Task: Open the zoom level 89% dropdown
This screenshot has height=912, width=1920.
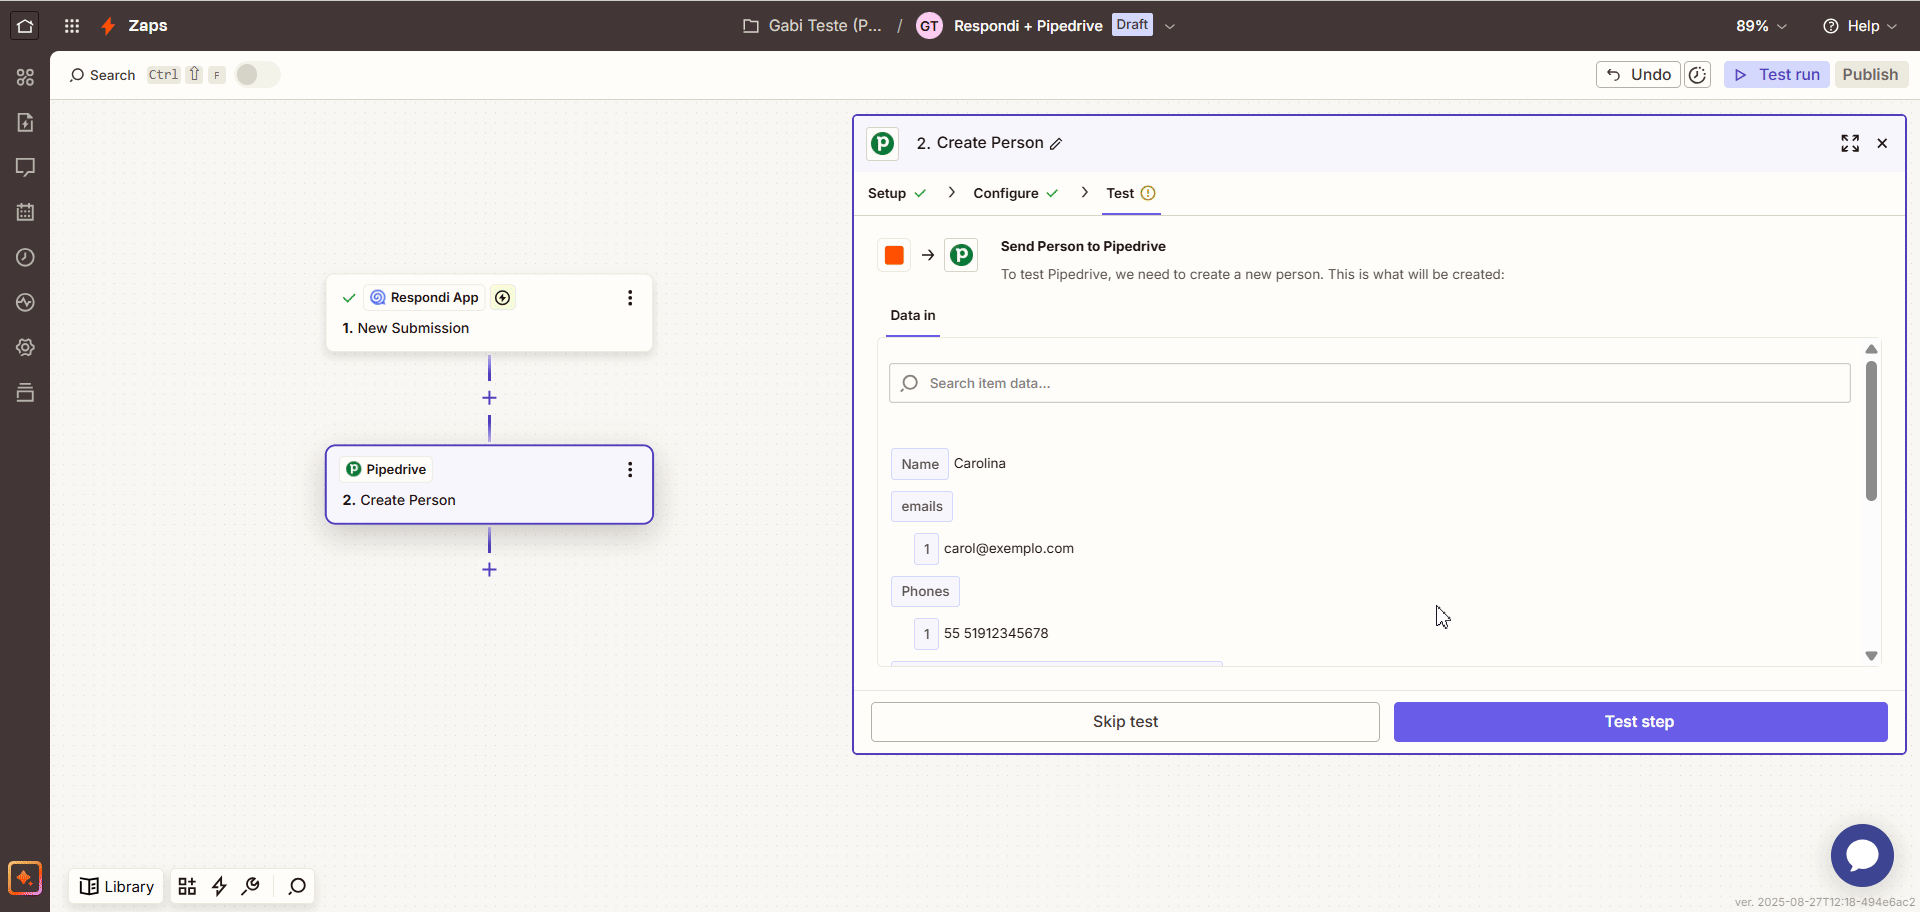Action: pos(1761,26)
